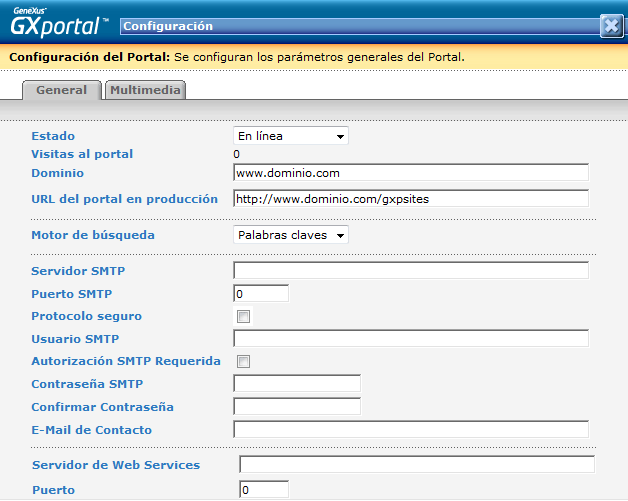This screenshot has height=501, width=628.
Task: Select the E-Mail de Contacto field
Action: (x=410, y=430)
